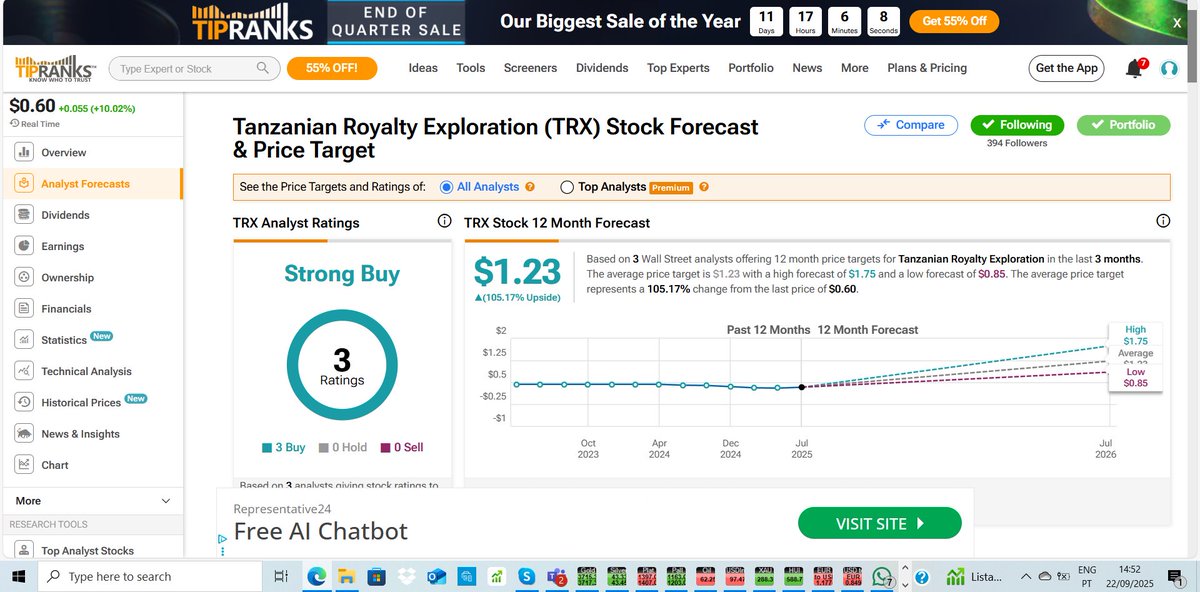Open the Dividends top menu
Screen dimensions: 1200x592
(x=602, y=68)
